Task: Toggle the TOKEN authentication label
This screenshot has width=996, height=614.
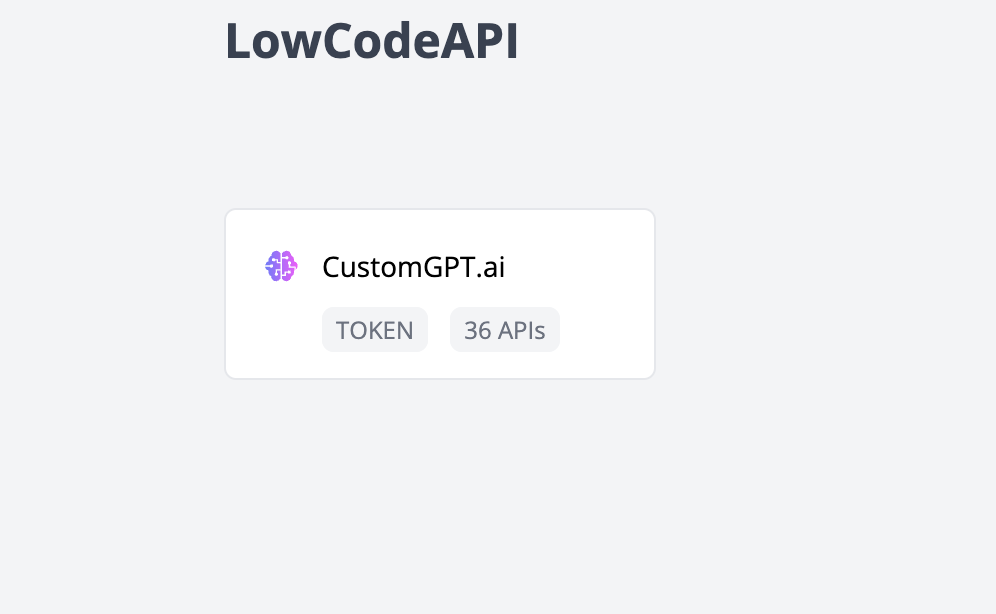Action: (375, 329)
